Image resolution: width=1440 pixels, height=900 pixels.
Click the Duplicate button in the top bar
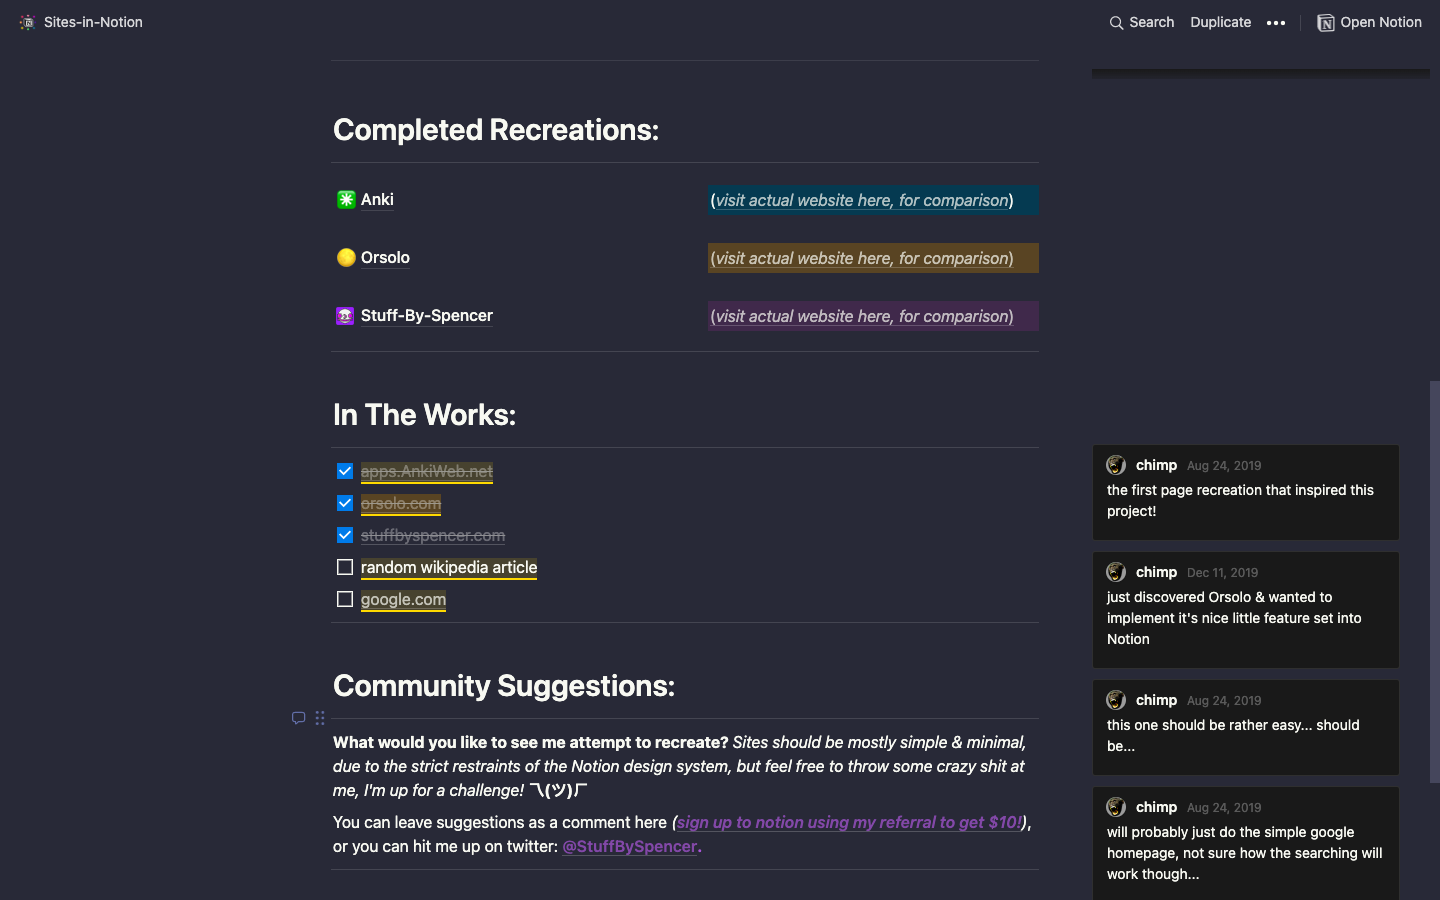coord(1220,22)
